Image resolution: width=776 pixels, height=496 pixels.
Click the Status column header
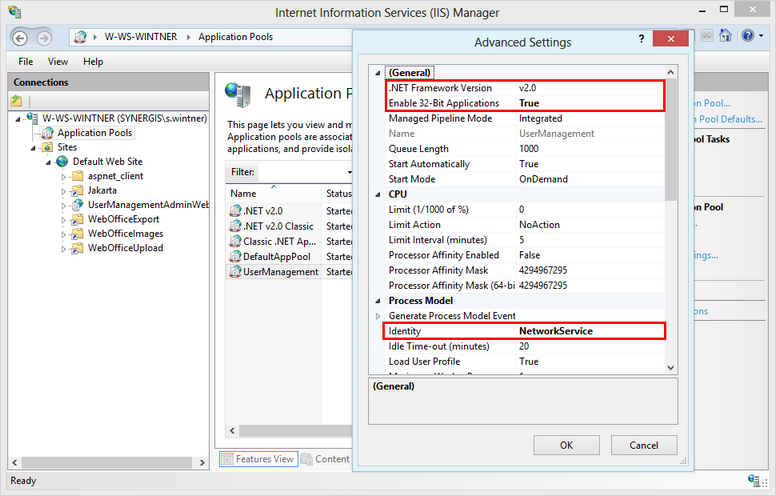tap(338, 194)
